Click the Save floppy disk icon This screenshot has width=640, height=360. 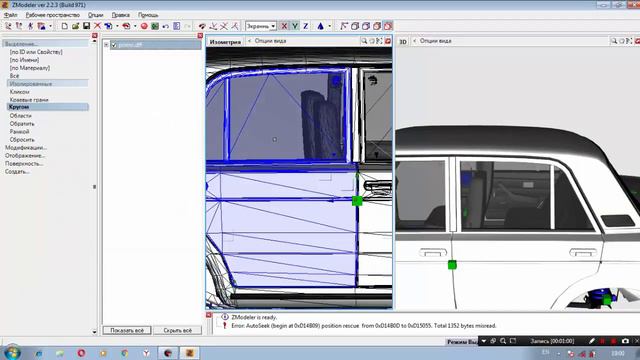click(86, 26)
